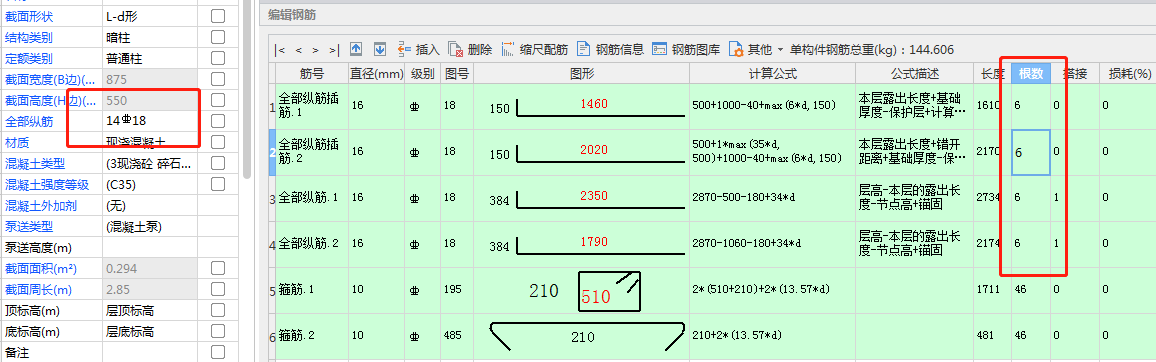Jump to last rebar row arrow

point(334,50)
